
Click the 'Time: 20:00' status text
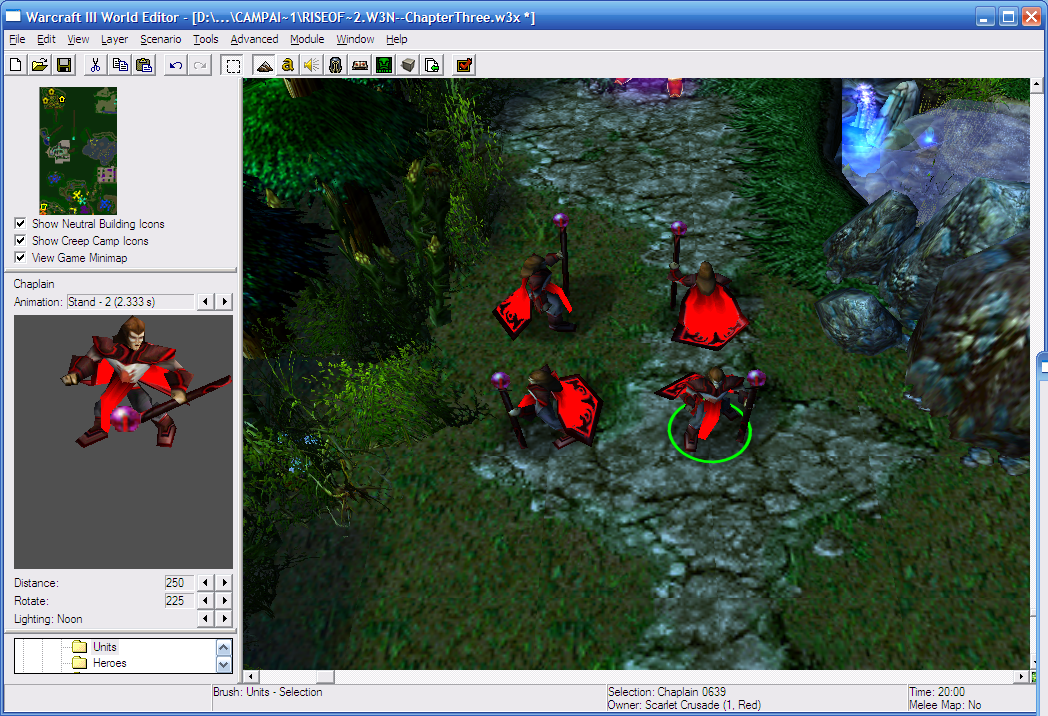pyautogui.click(x=936, y=692)
